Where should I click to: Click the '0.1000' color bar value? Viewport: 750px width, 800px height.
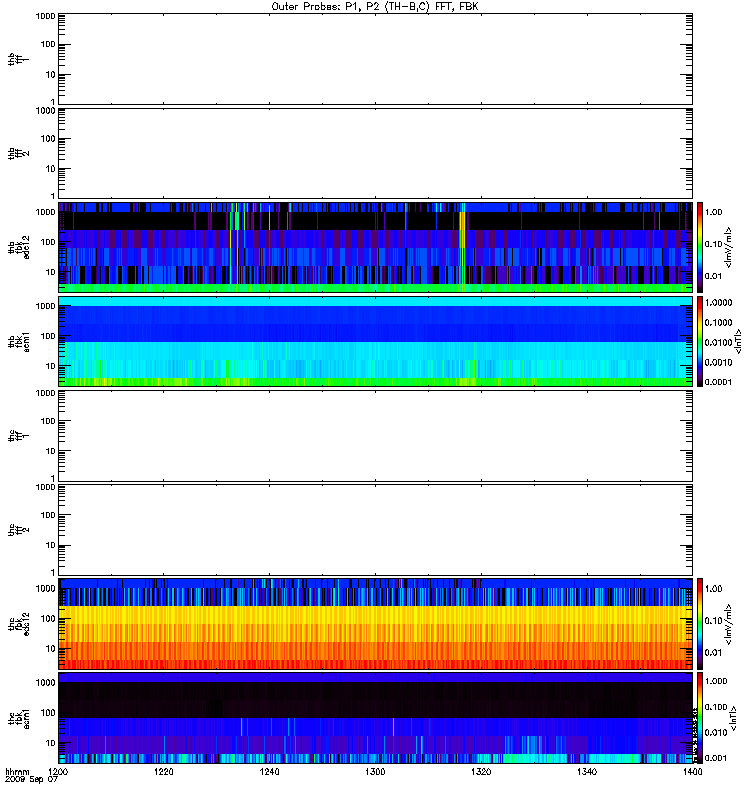(x=718, y=322)
